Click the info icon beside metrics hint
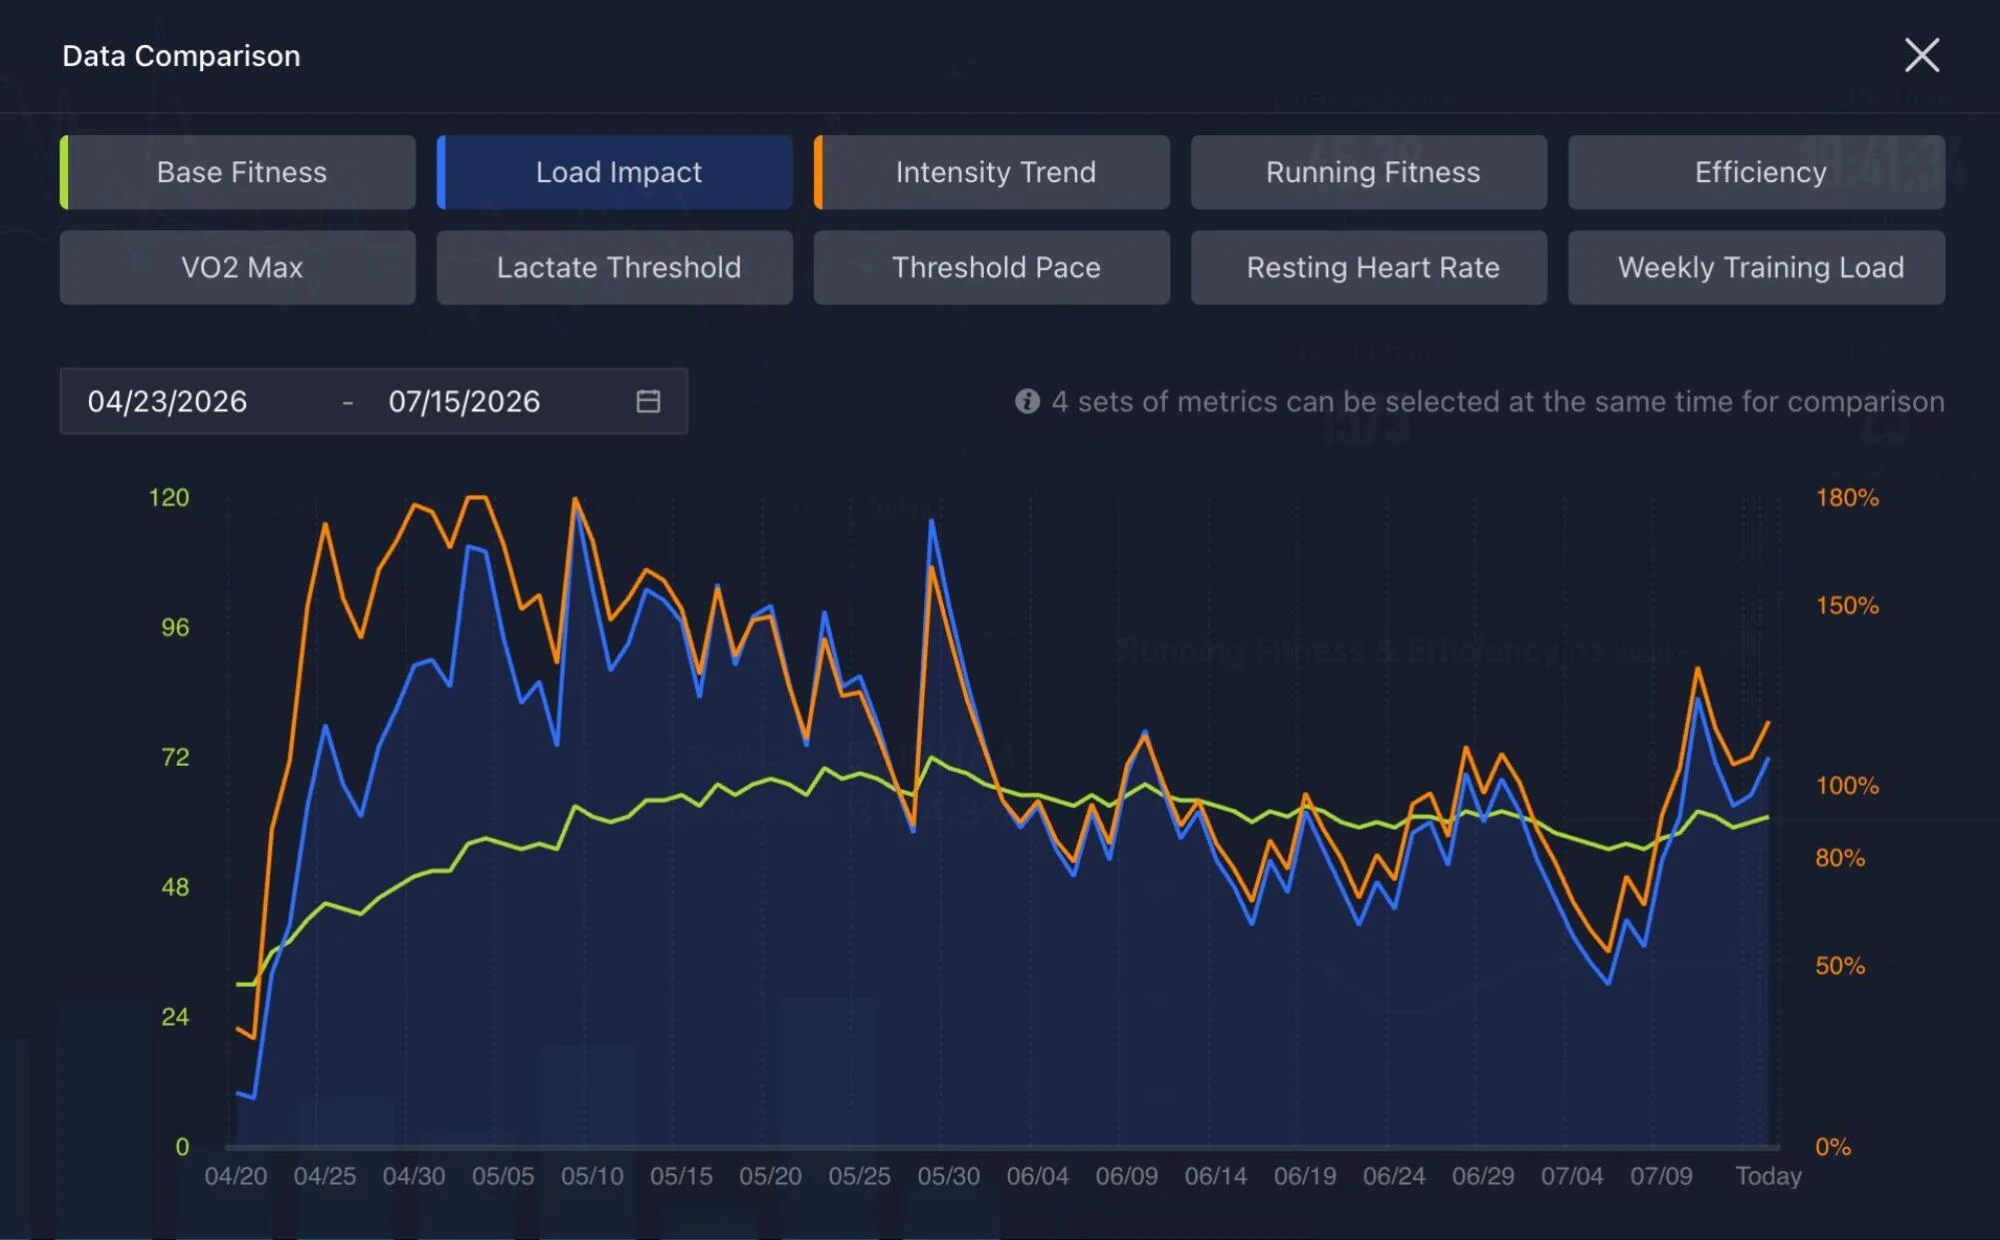 [1027, 401]
